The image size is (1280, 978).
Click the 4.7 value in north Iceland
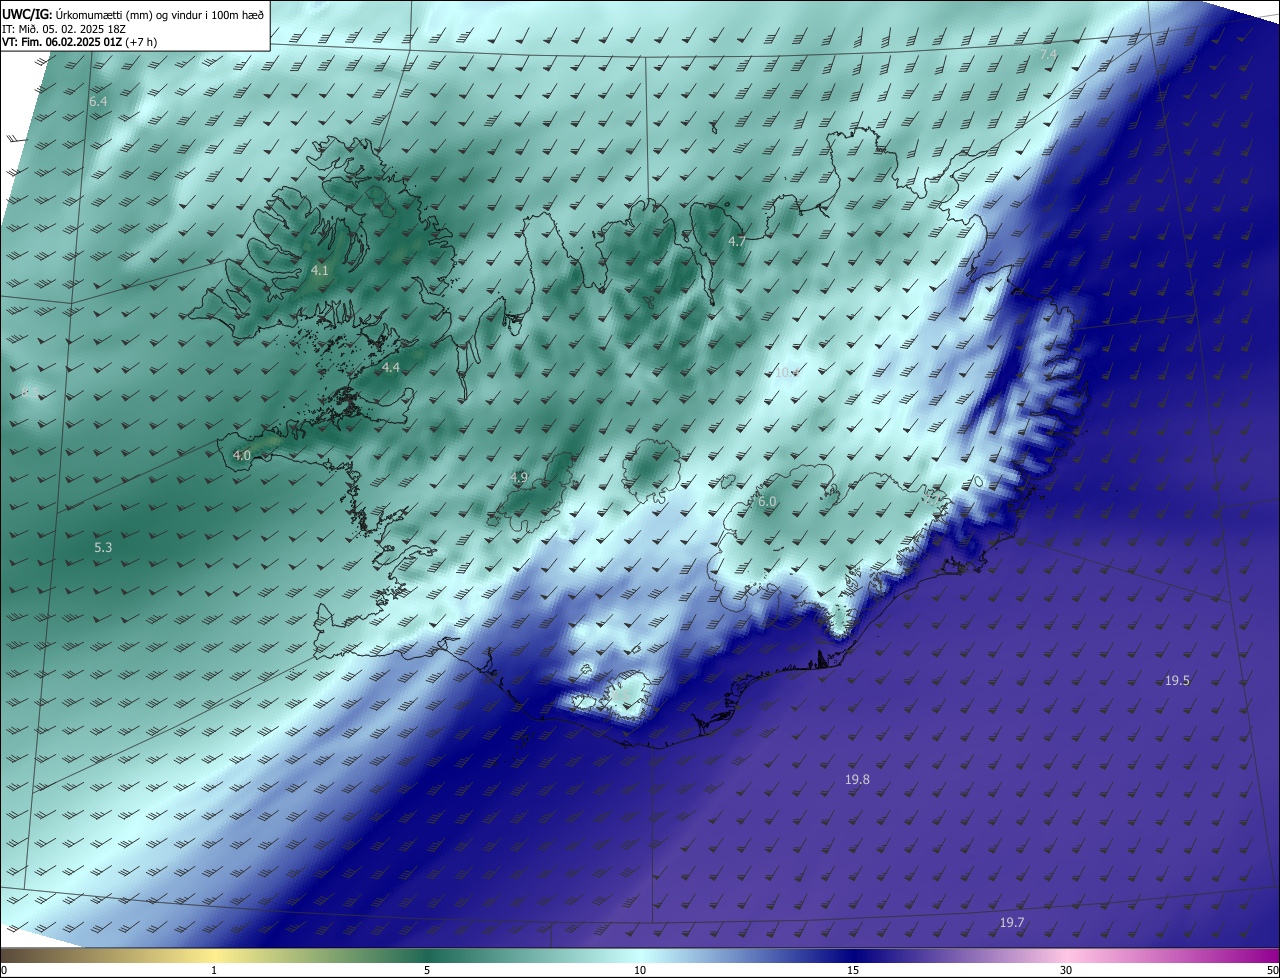click(737, 242)
